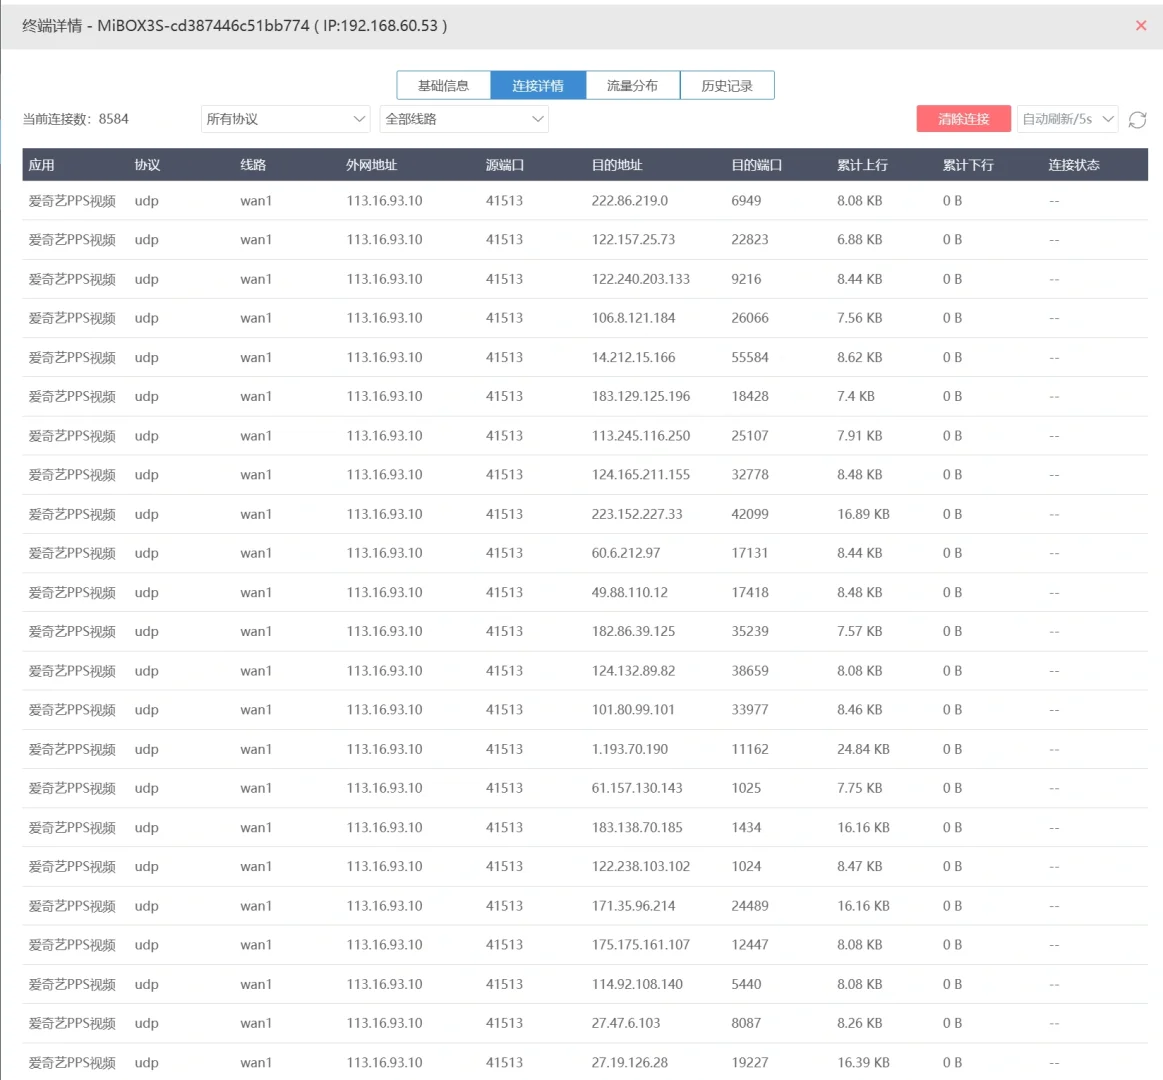Select destination address 124.165.211.155

[x=641, y=475]
